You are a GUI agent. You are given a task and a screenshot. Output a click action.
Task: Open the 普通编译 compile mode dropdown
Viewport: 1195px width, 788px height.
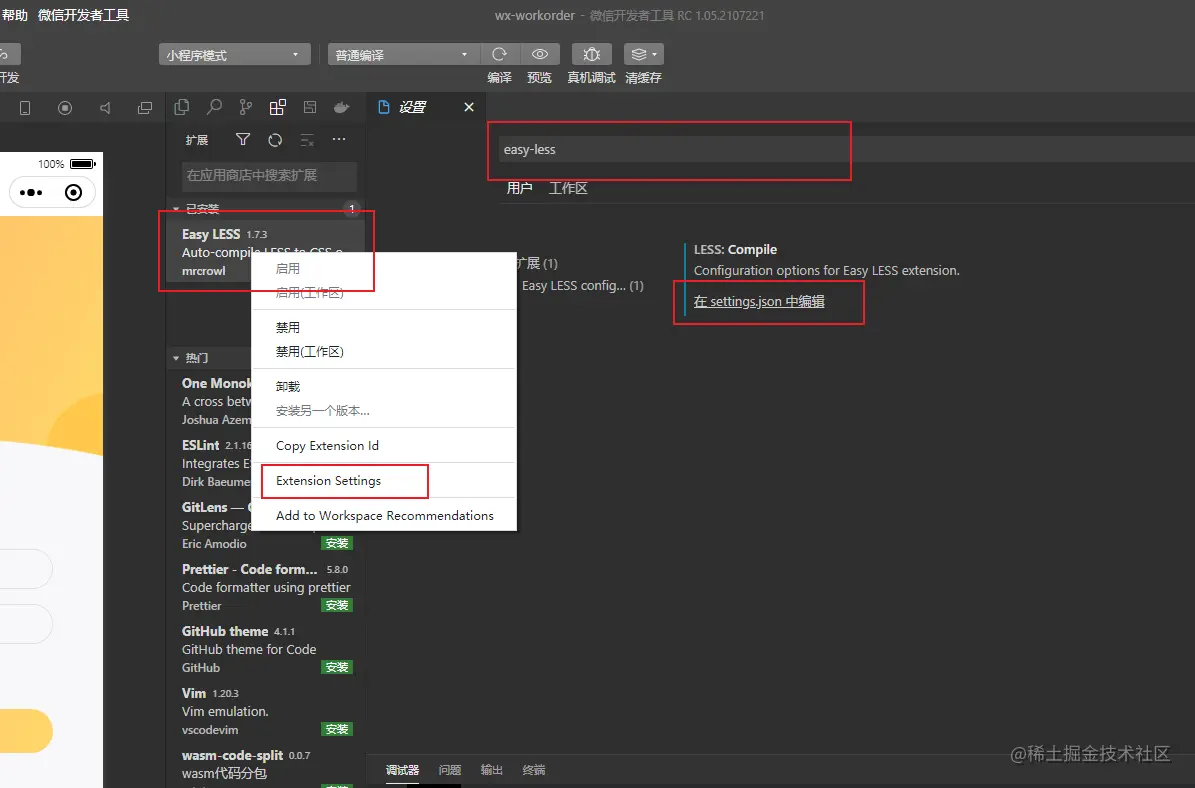pyautogui.click(x=403, y=55)
